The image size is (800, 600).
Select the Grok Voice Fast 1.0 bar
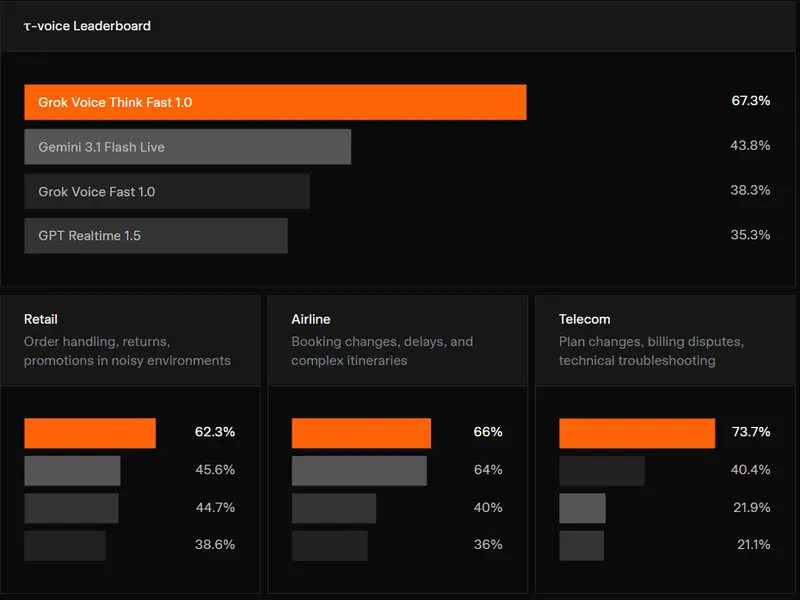[x=167, y=191]
